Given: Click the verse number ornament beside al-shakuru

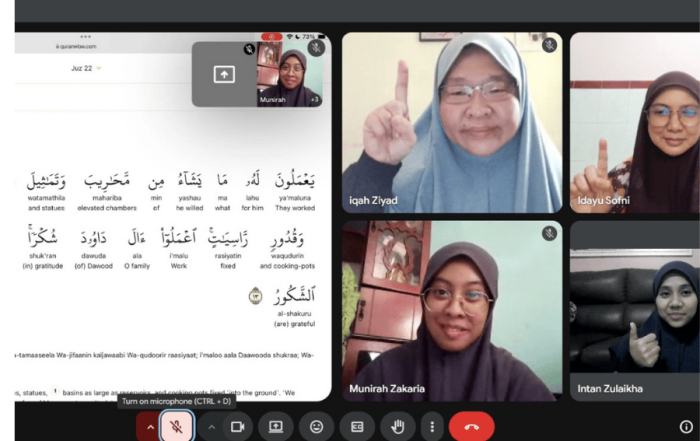Looking at the screenshot, I should [255, 296].
